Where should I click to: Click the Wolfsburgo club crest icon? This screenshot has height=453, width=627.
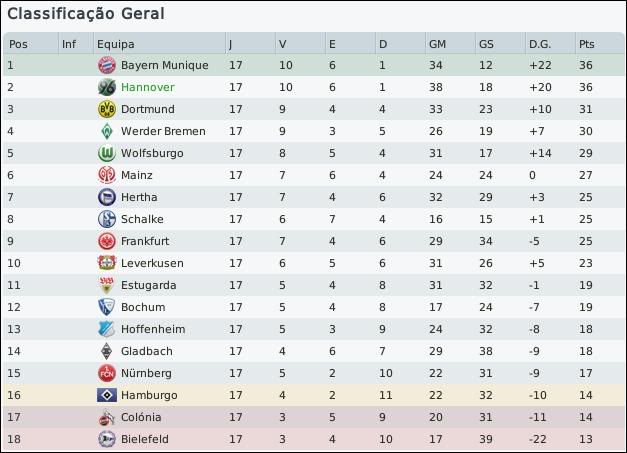[x=106, y=153]
